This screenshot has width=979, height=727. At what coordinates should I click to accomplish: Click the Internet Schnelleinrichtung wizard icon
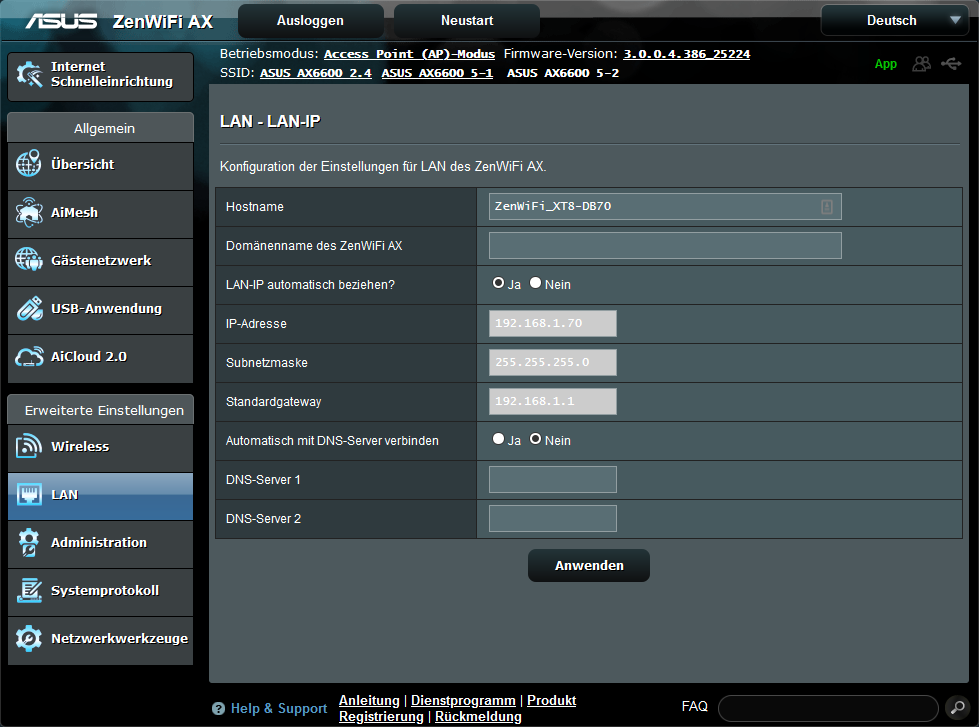tap(29, 74)
